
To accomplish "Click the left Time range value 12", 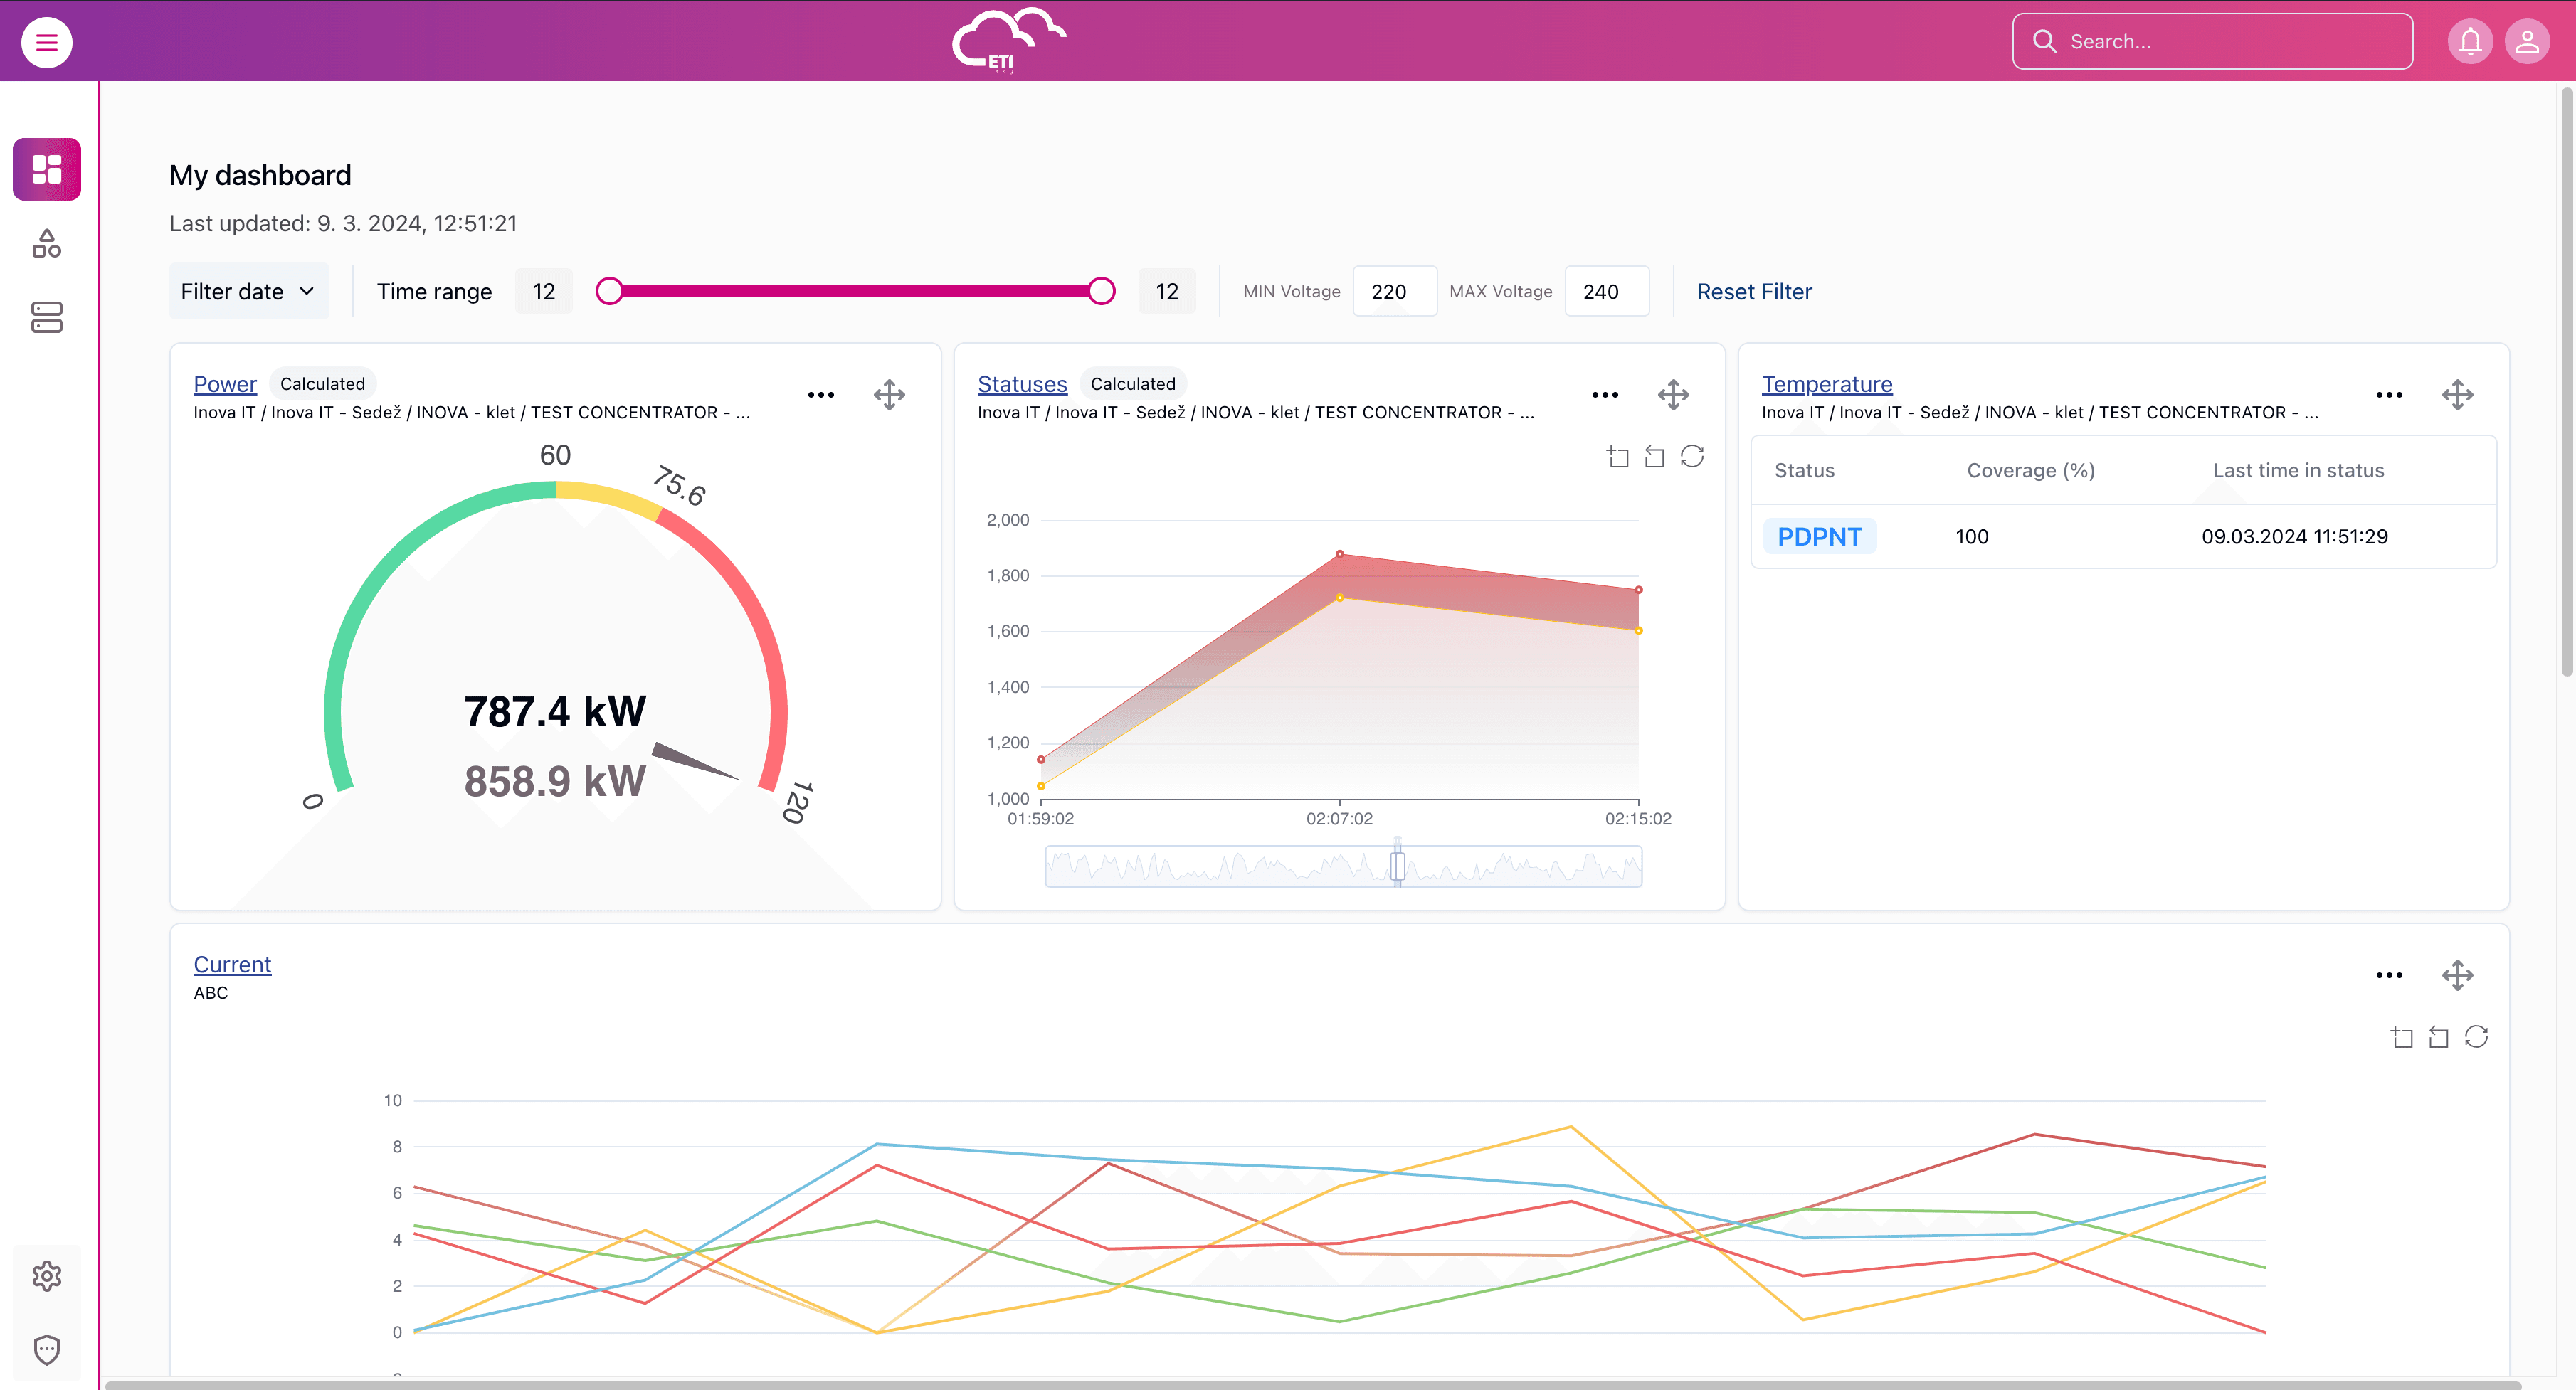I will (543, 291).
